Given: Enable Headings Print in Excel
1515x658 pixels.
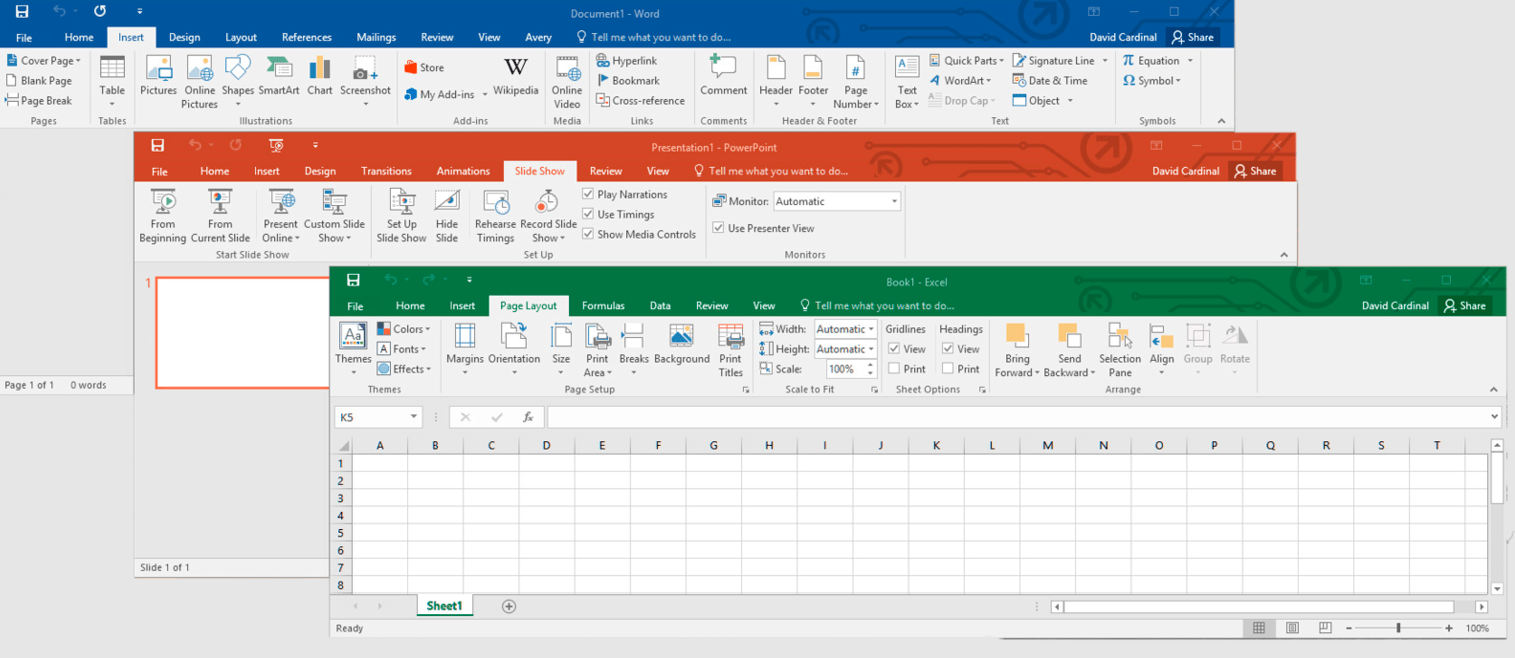Looking at the screenshot, I should [x=948, y=369].
